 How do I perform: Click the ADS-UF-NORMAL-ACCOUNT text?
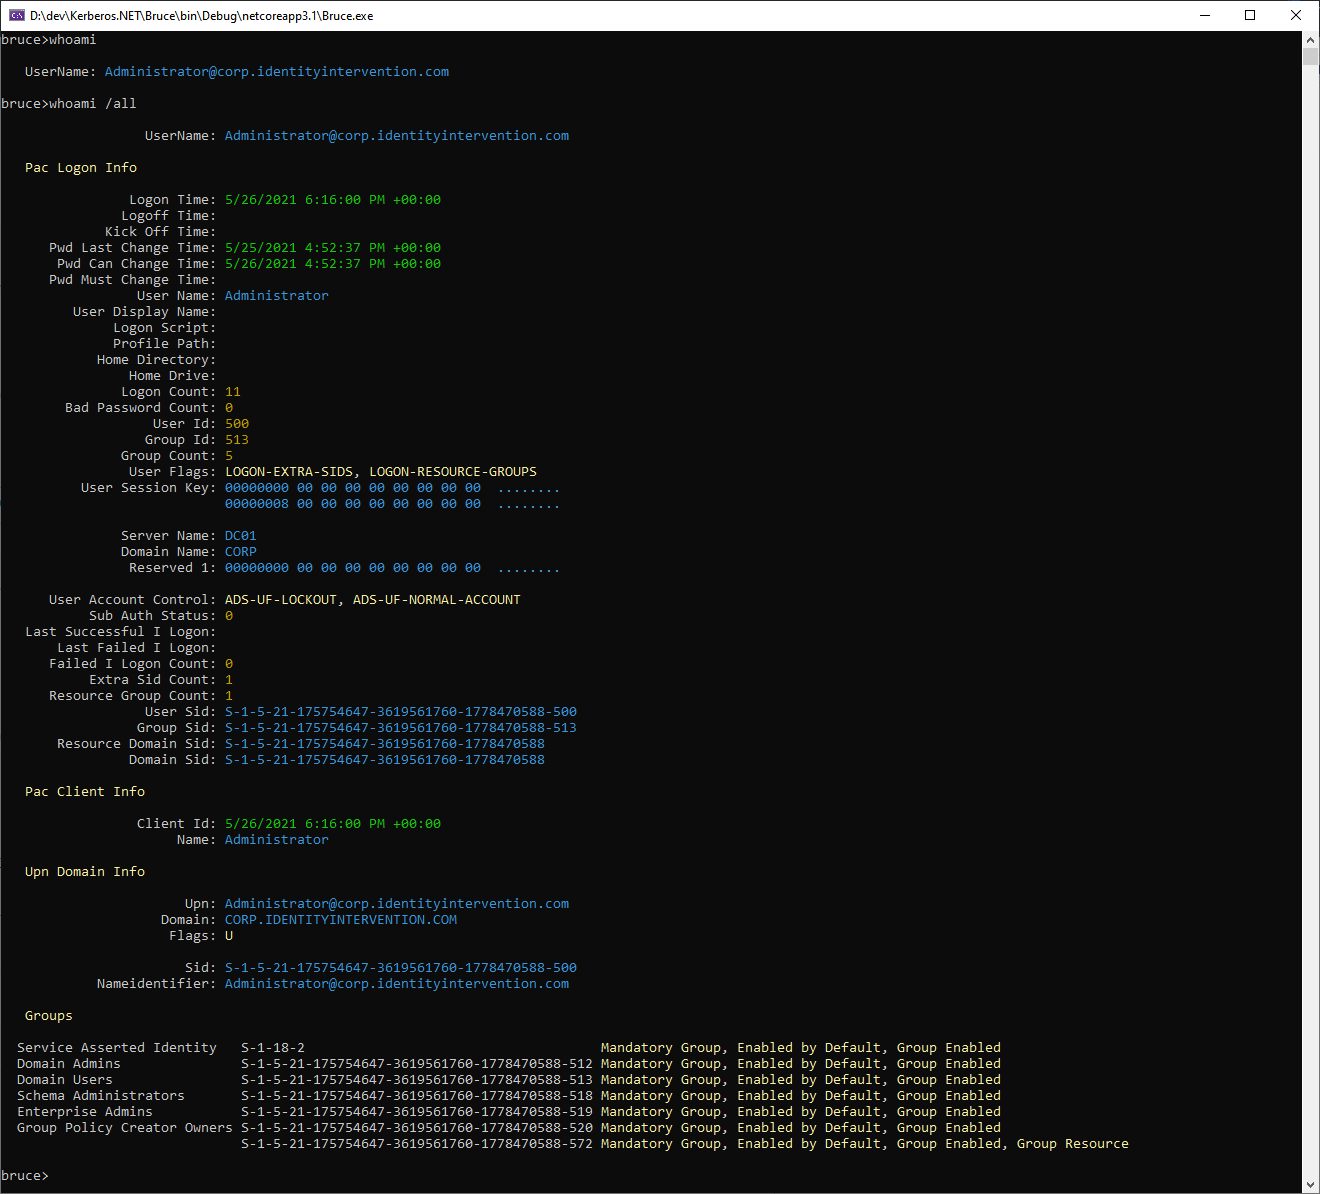(437, 600)
